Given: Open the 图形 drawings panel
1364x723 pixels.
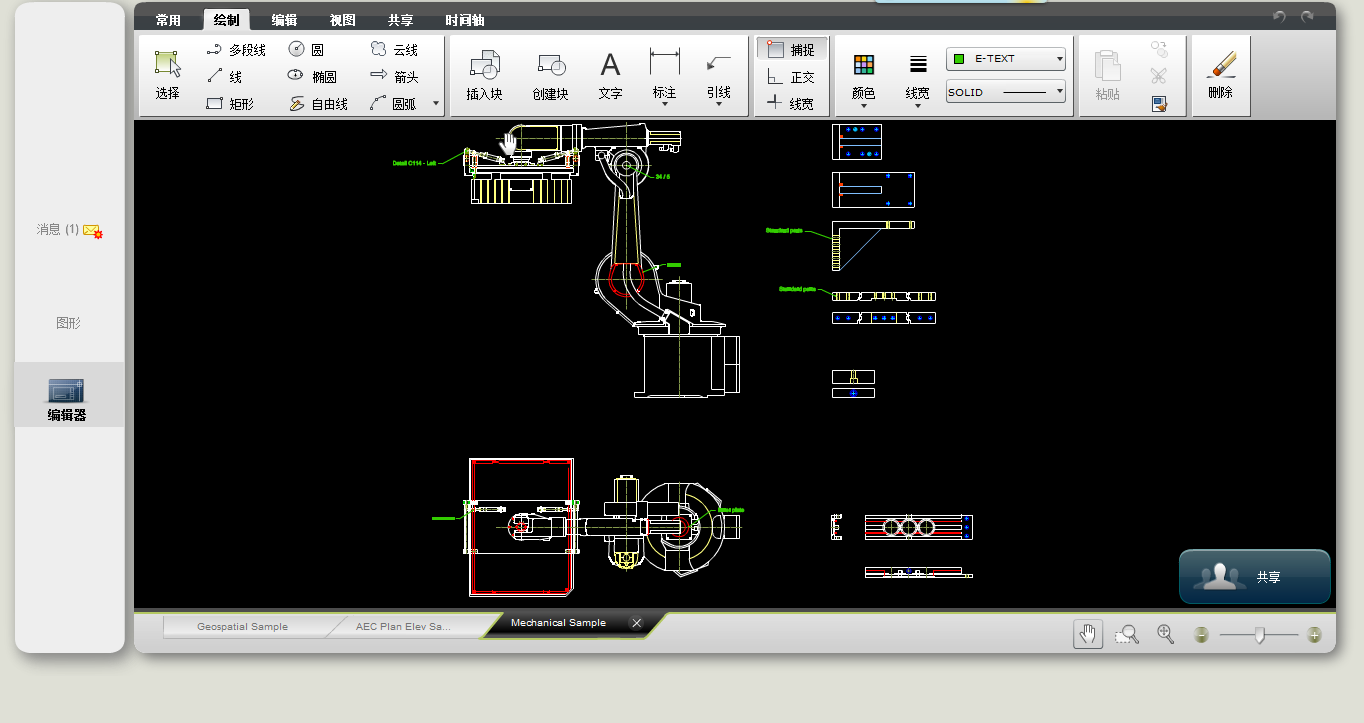Looking at the screenshot, I should pyautogui.click(x=68, y=323).
